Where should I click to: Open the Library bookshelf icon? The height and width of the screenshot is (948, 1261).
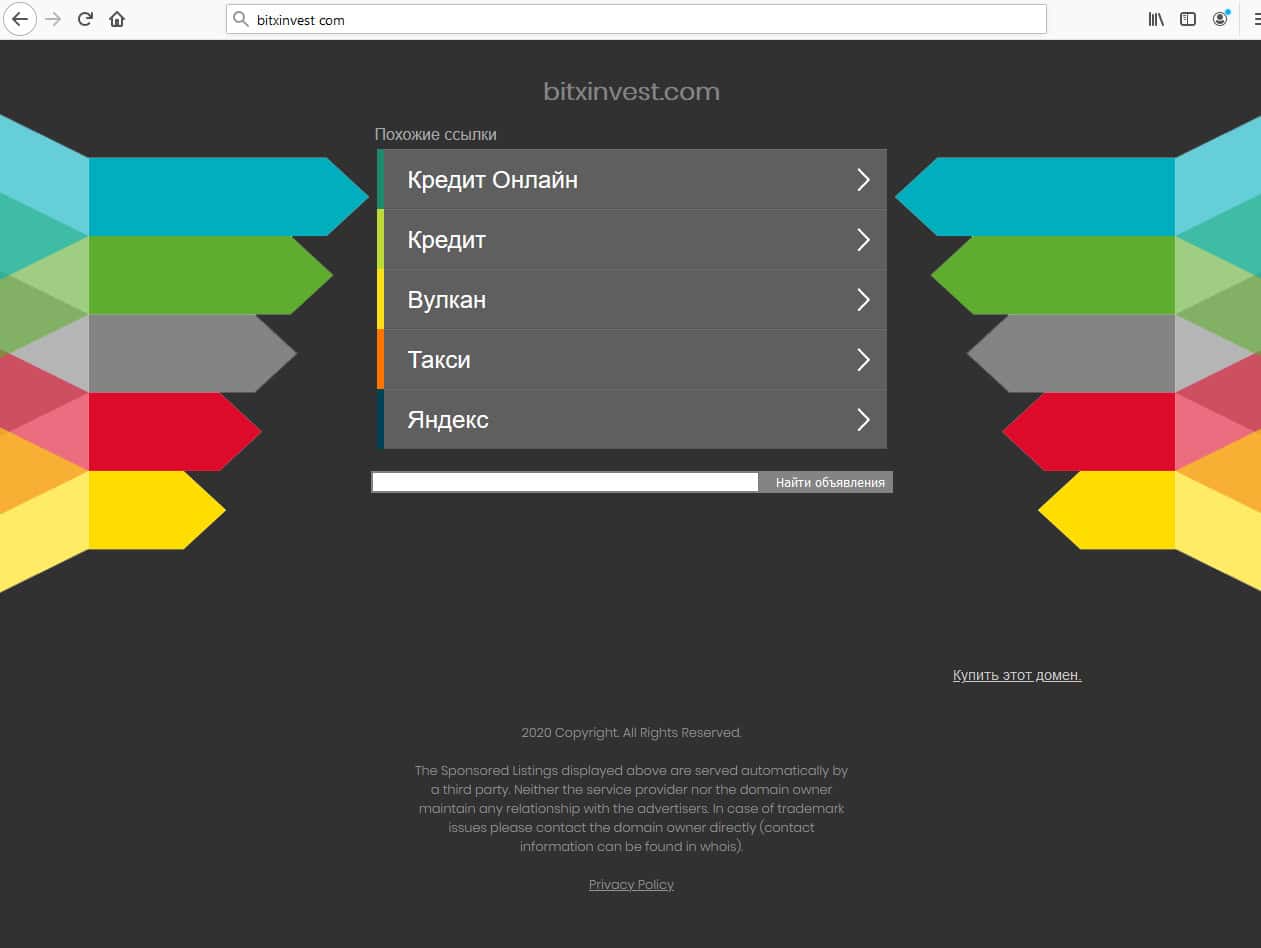pos(1156,19)
